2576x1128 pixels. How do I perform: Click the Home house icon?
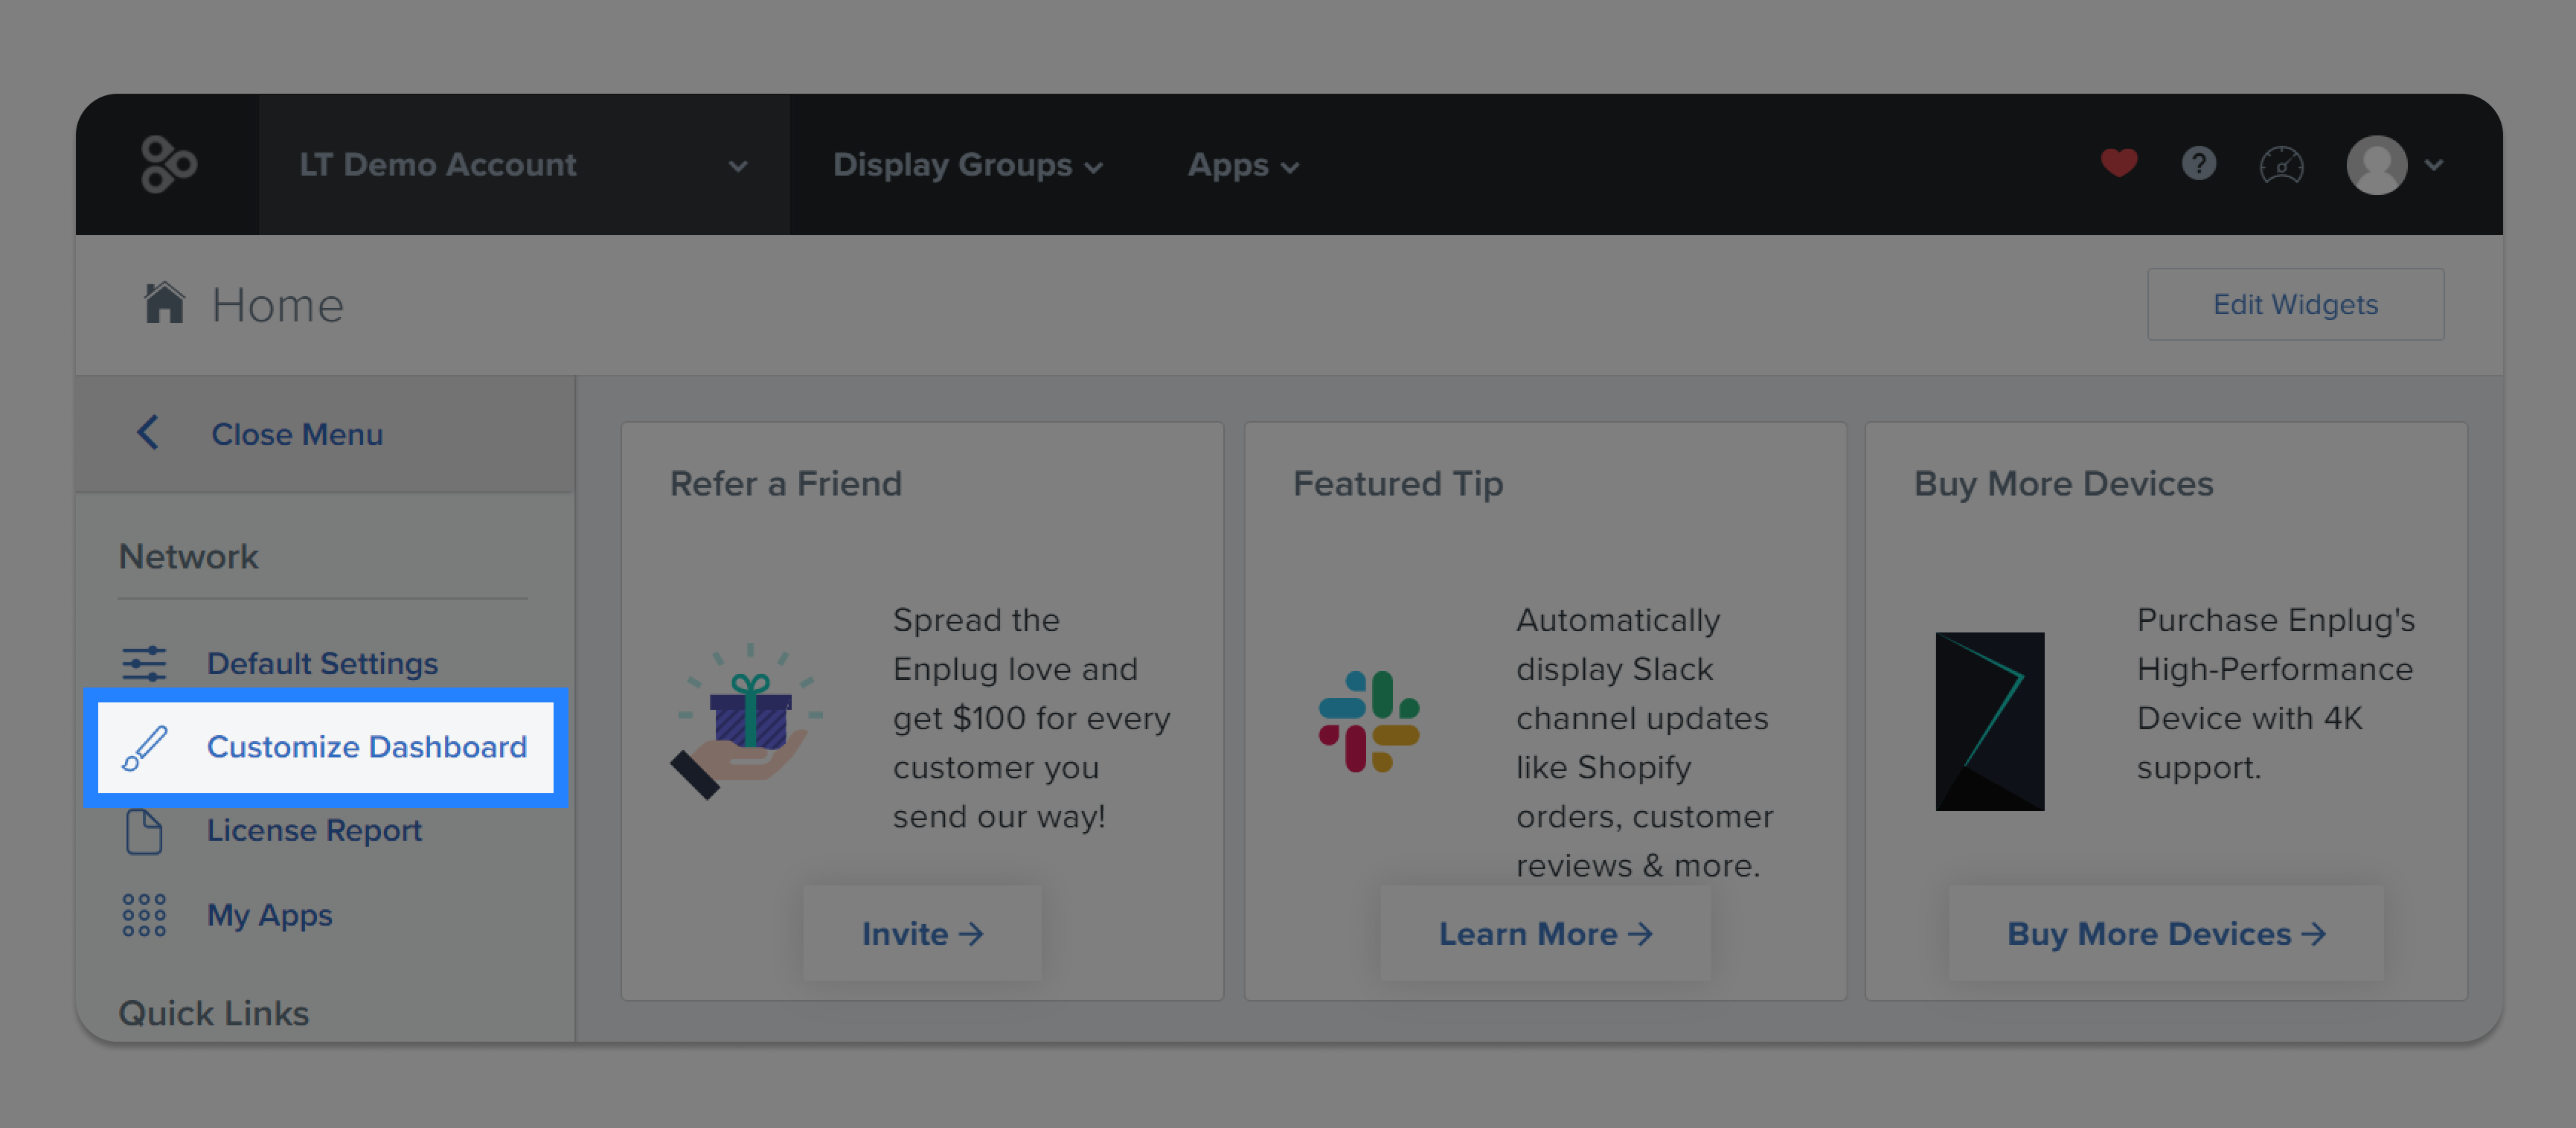(x=164, y=303)
